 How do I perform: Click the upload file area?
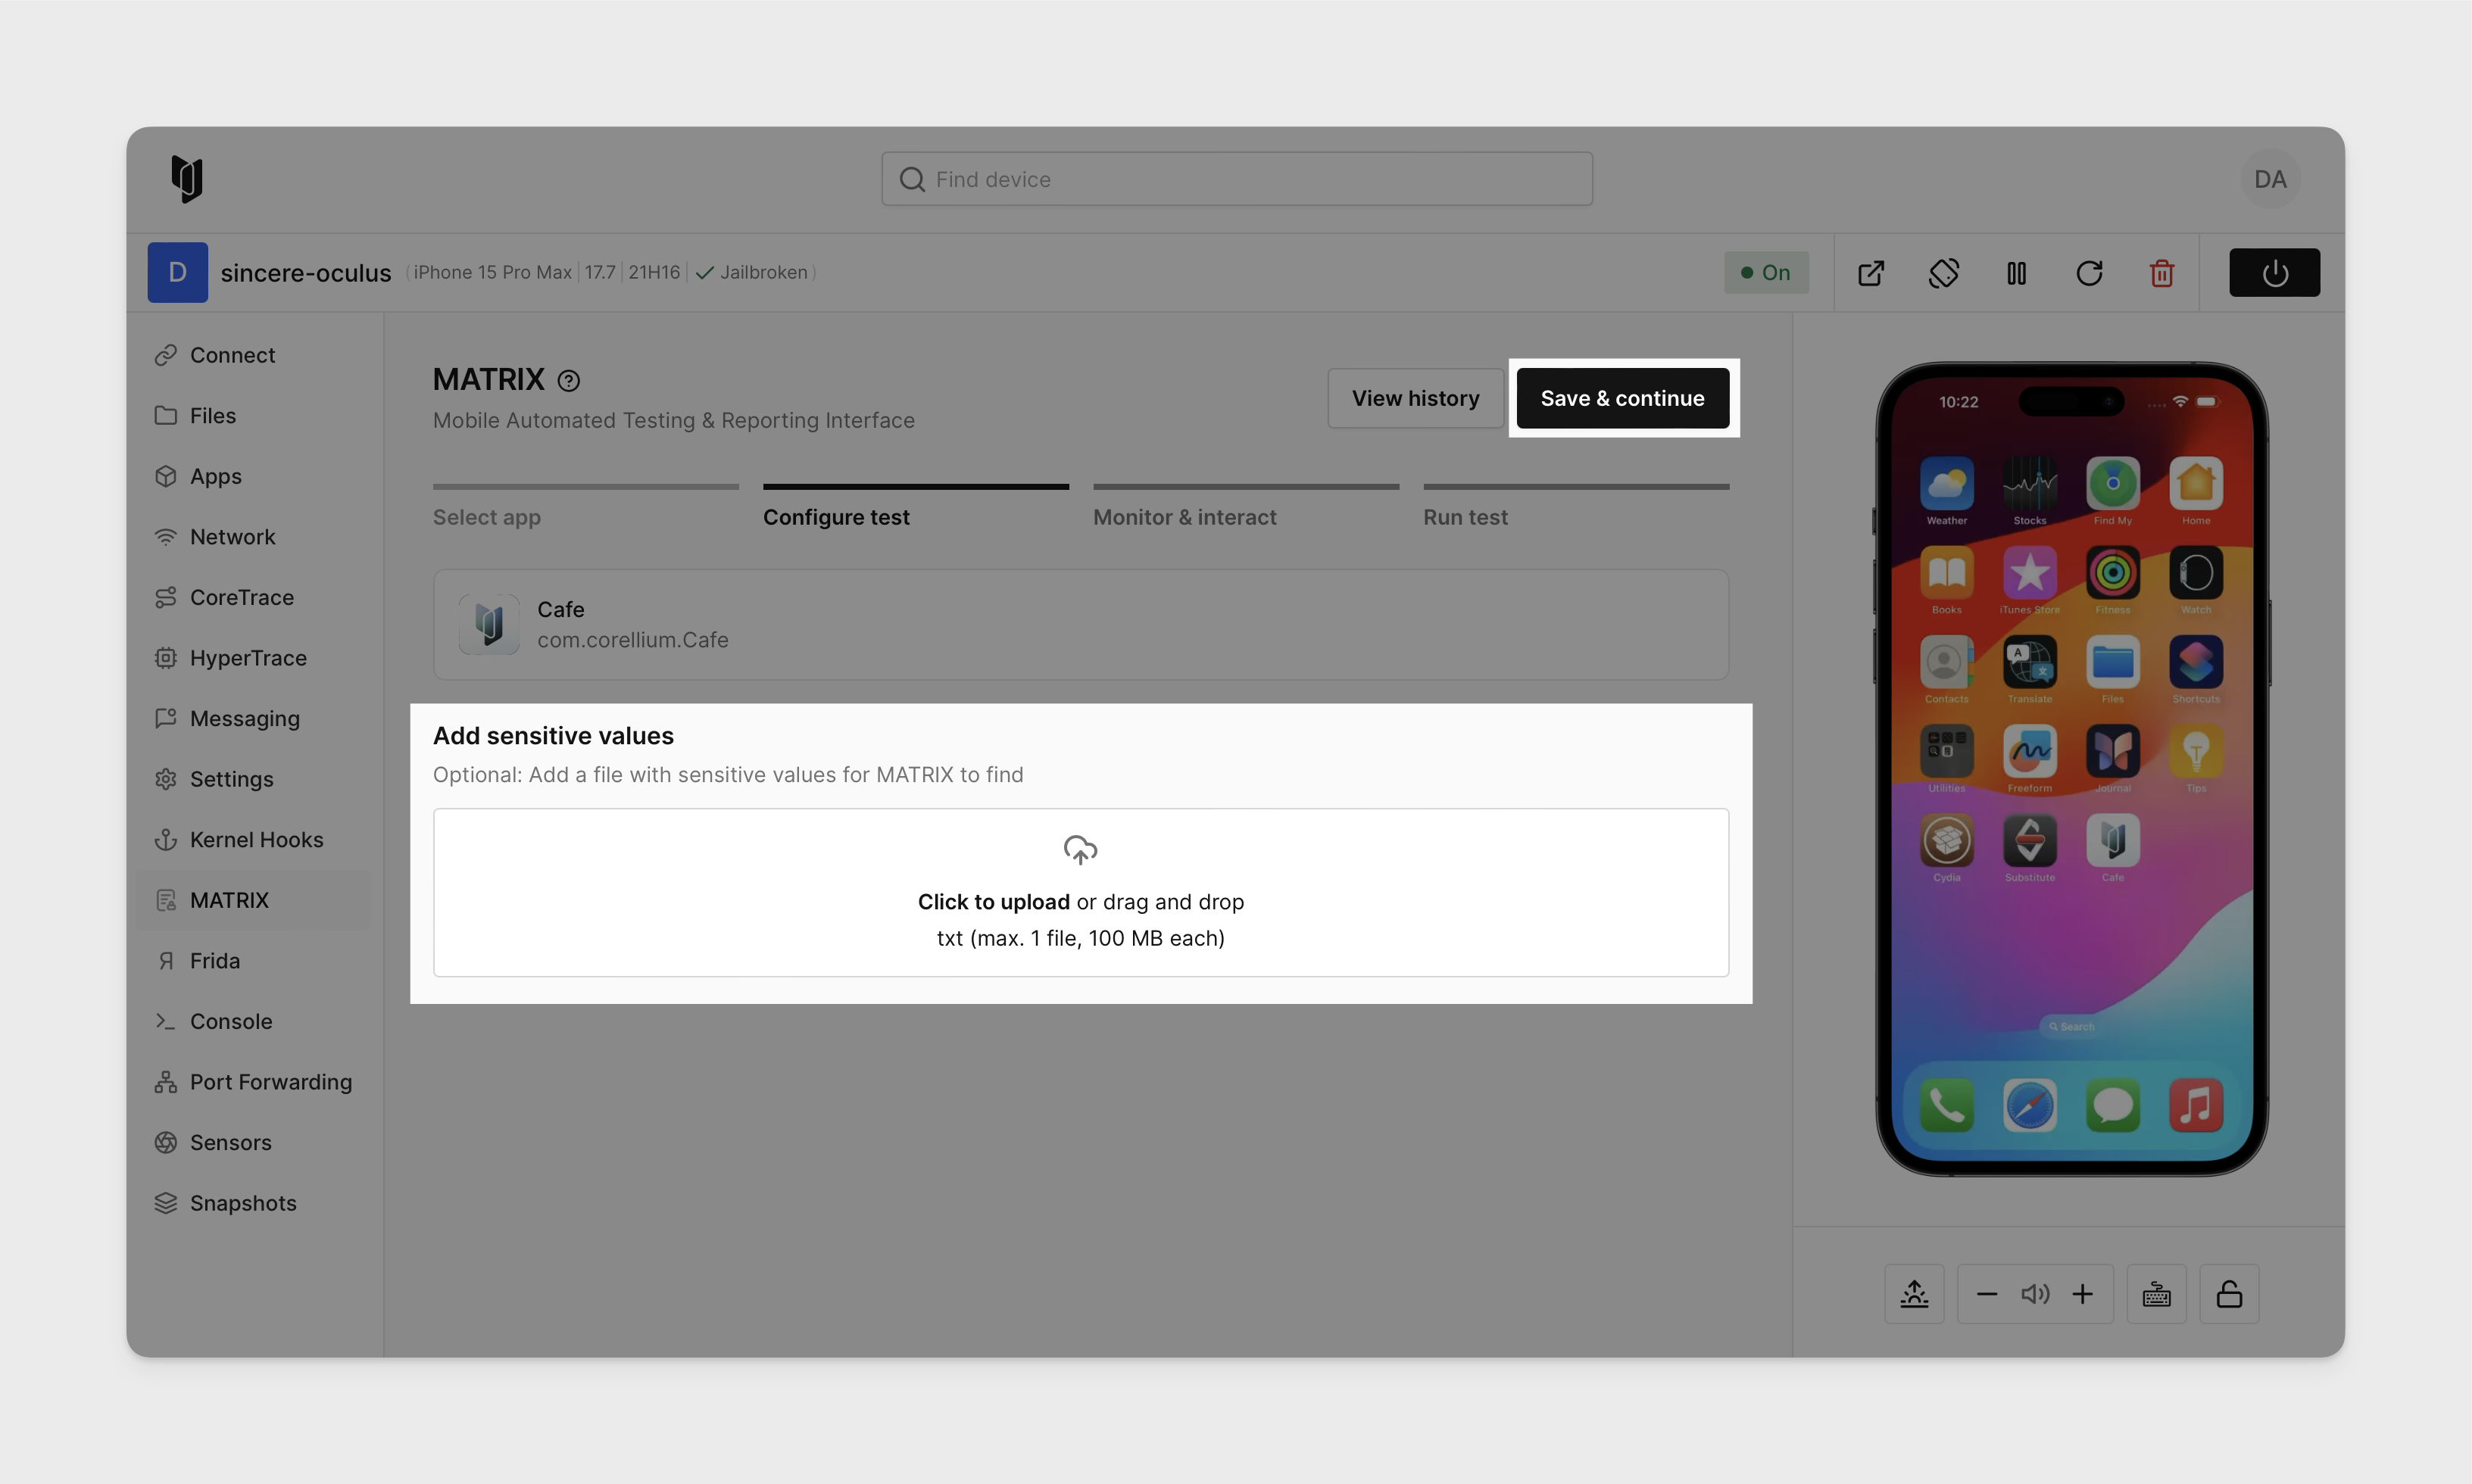1081,891
